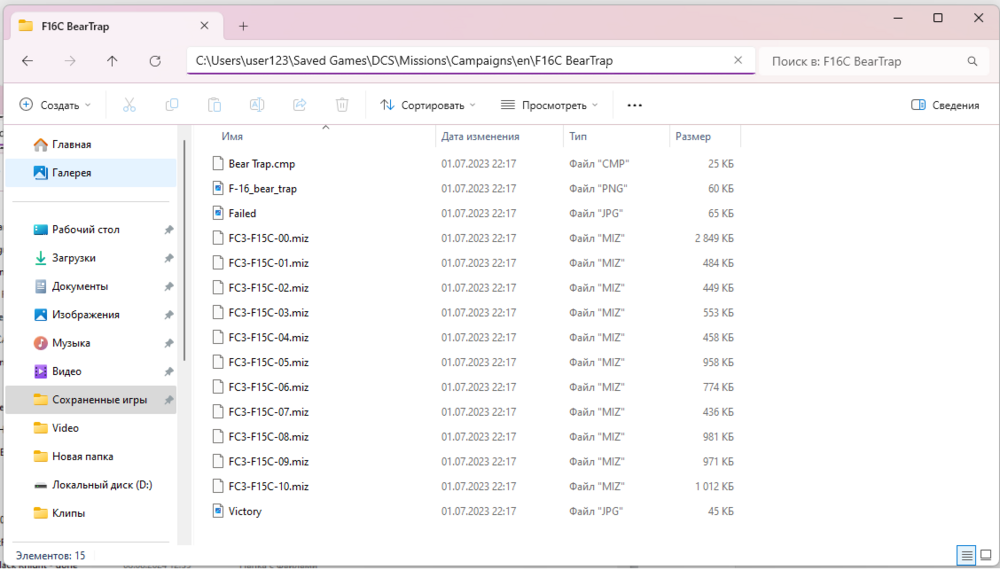
Task: Click the pin icon next to Музыка
Action: [168, 343]
